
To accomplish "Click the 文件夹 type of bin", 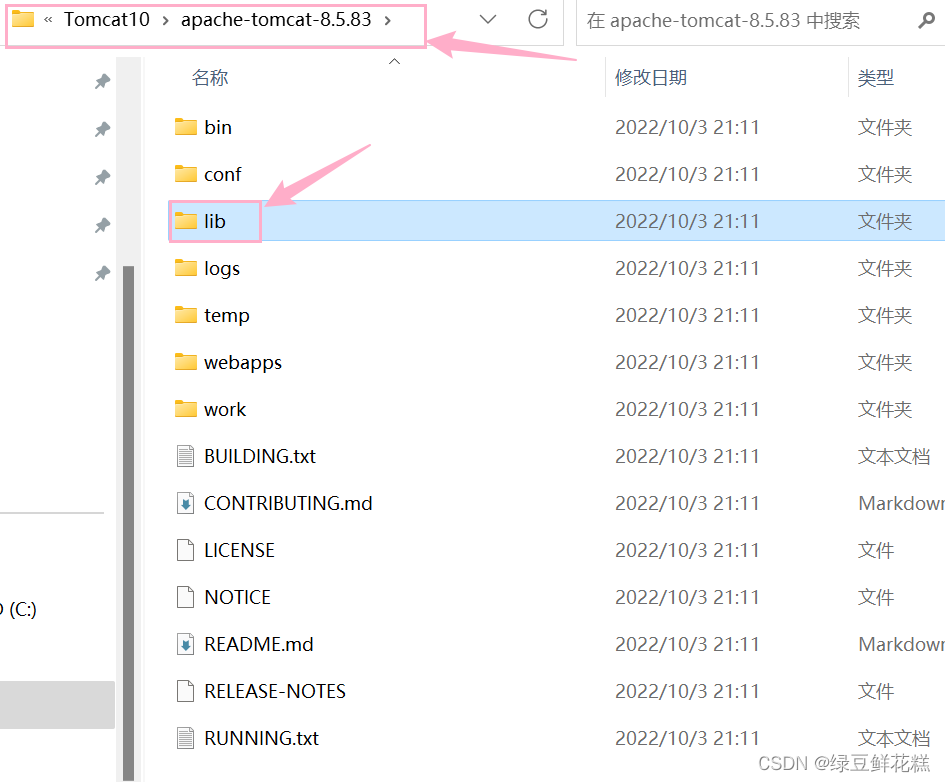I will (885, 127).
